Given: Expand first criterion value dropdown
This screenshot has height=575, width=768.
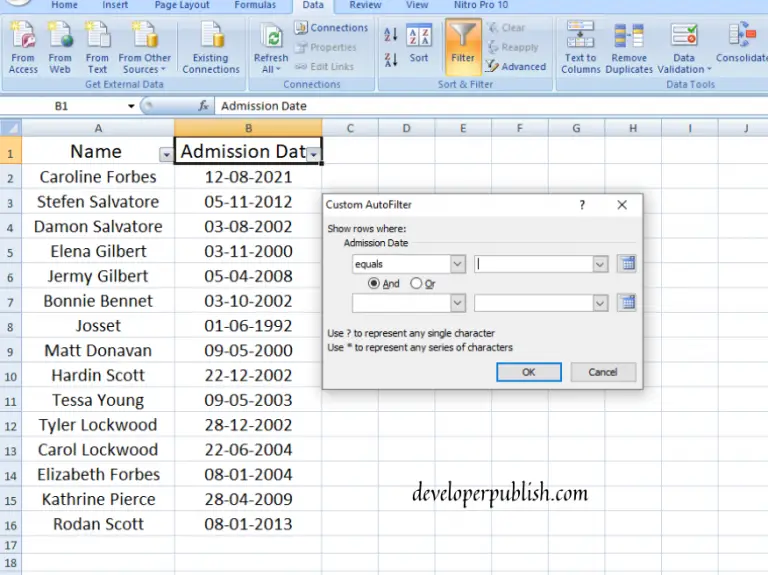Looking at the screenshot, I should (x=600, y=264).
